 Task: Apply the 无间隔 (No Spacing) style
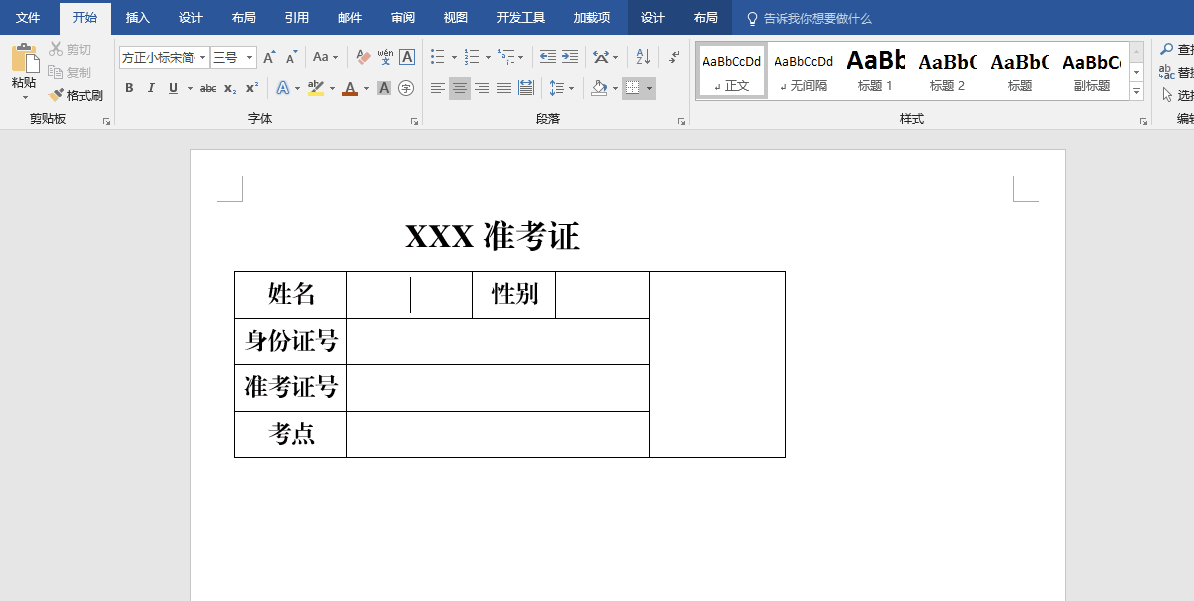[803, 71]
